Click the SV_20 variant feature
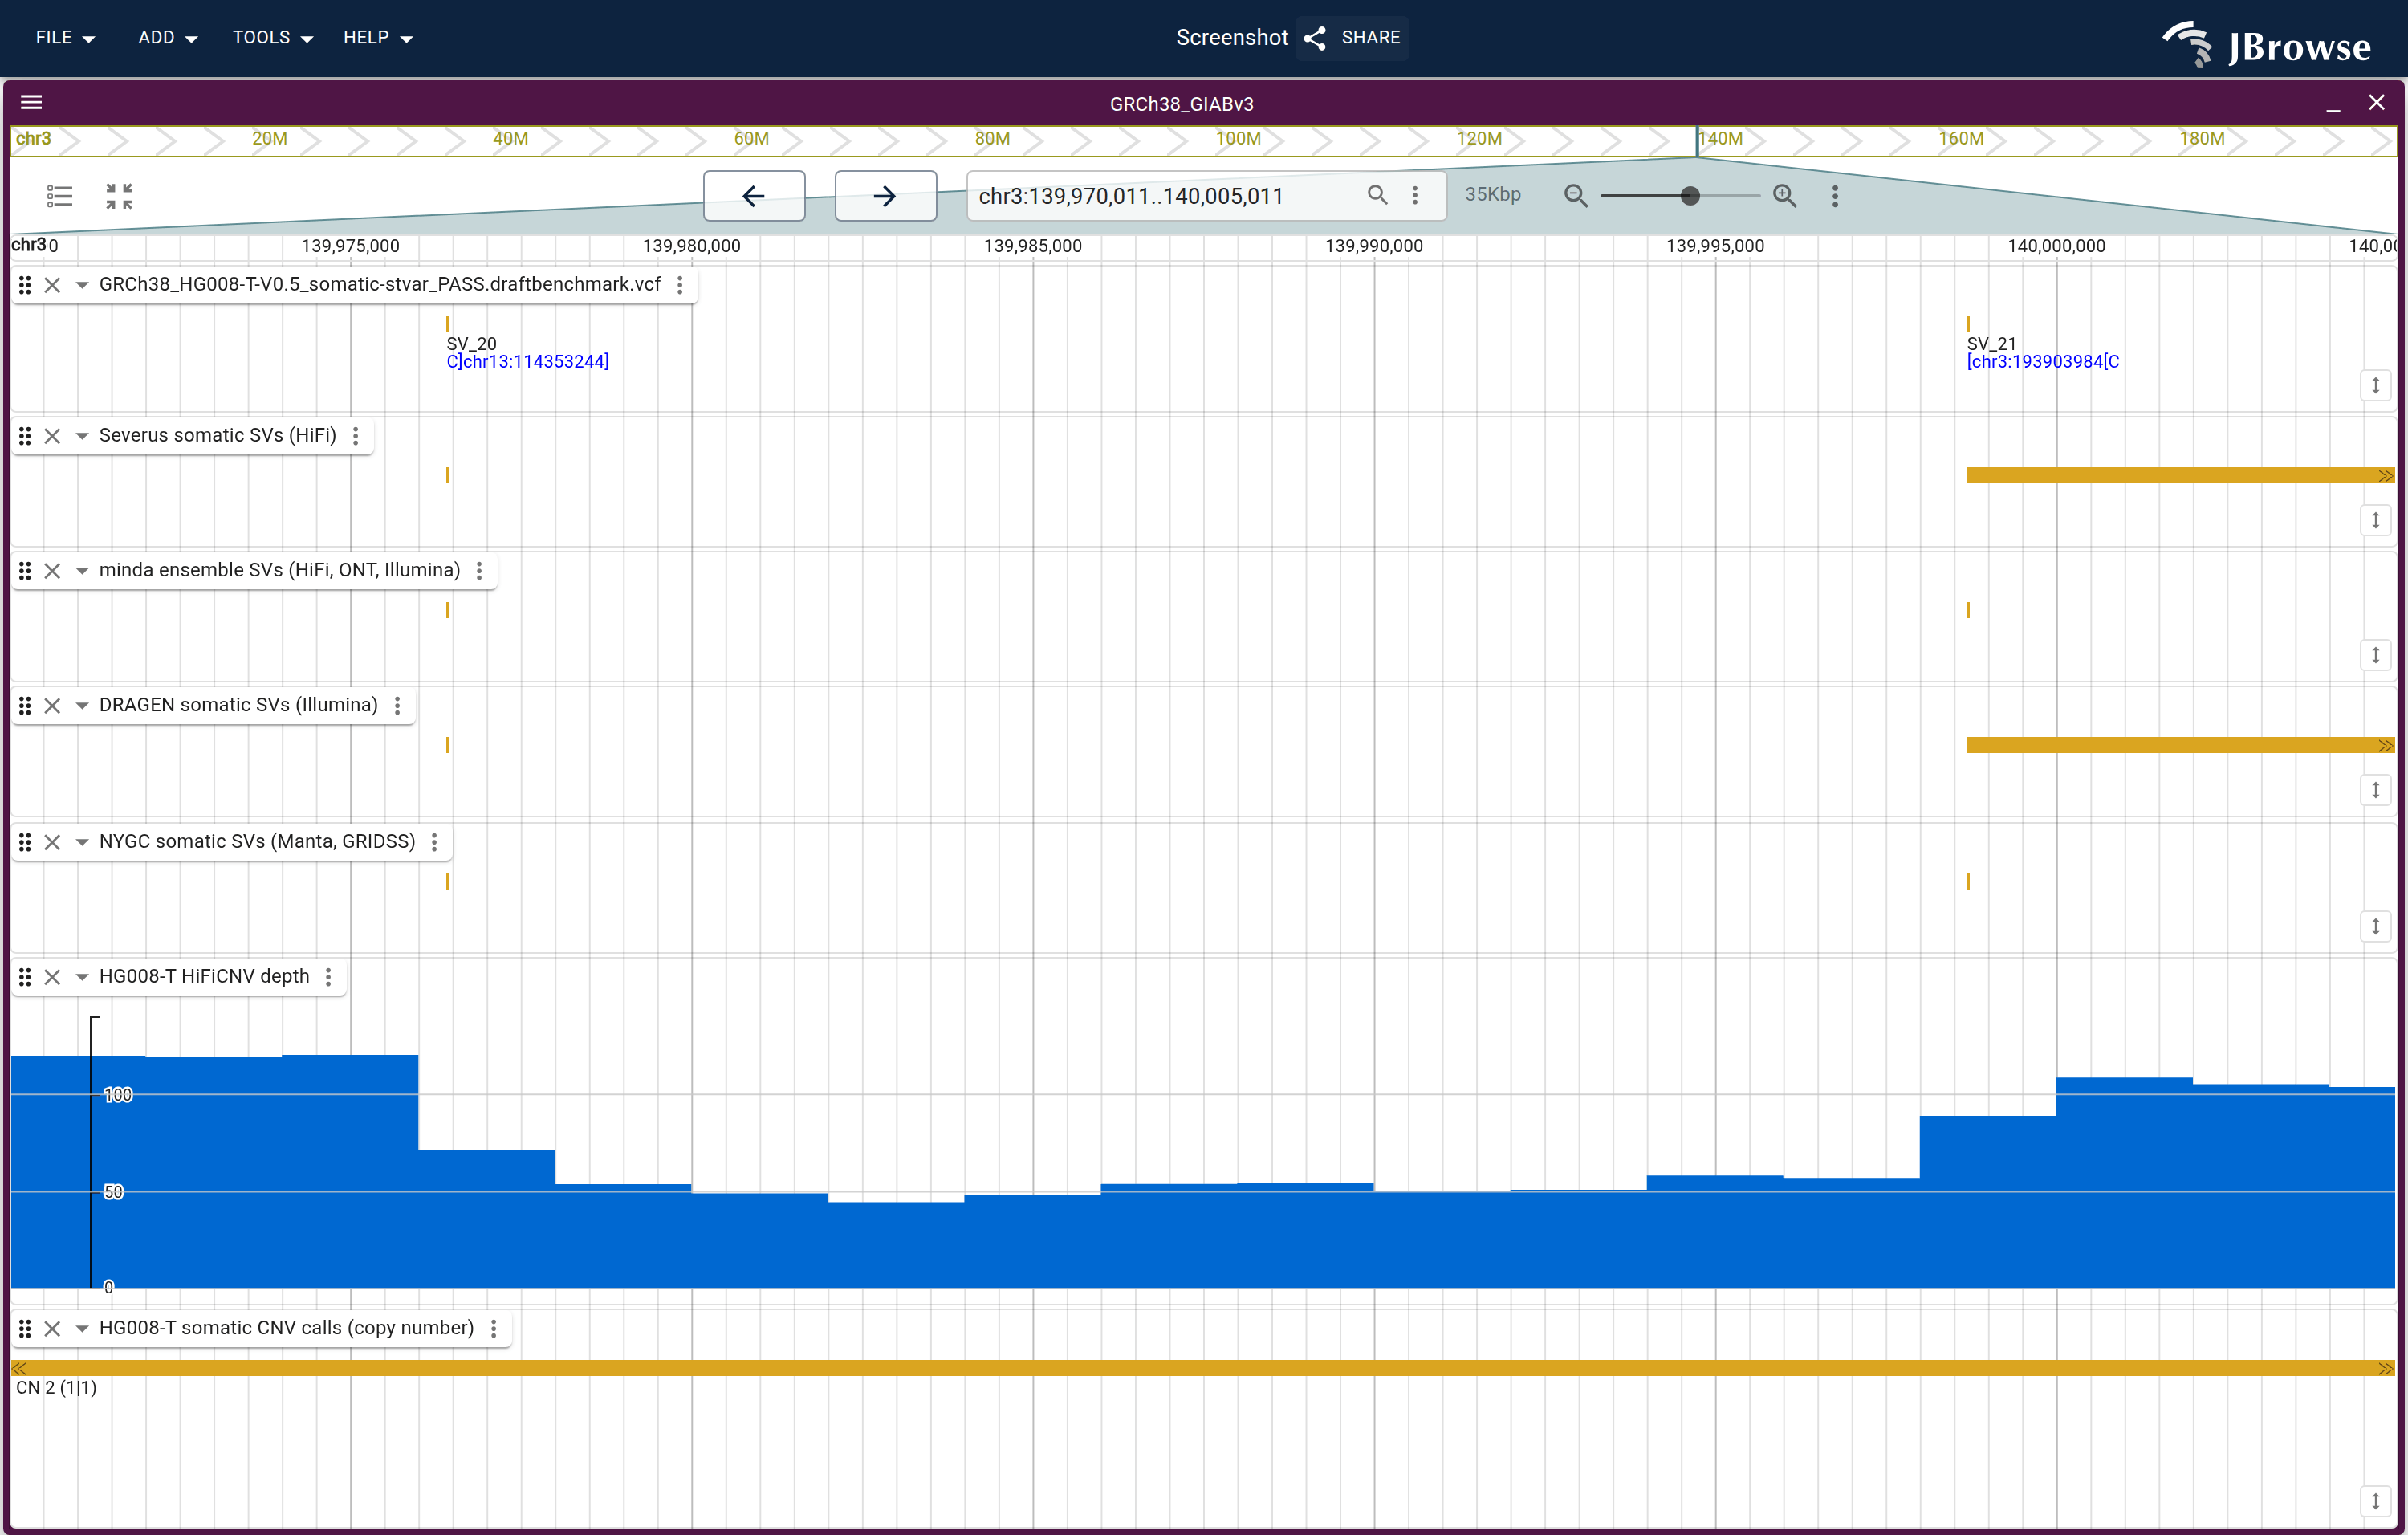This screenshot has width=2408, height=1535. click(x=447, y=324)
